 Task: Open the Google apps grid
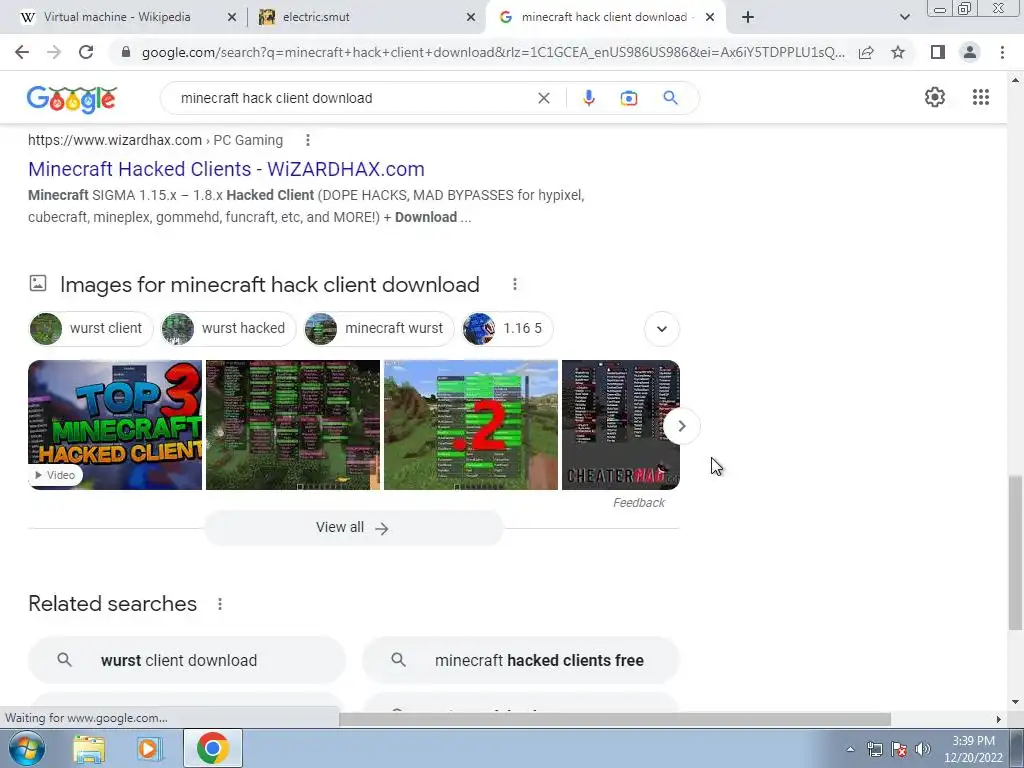980,97
